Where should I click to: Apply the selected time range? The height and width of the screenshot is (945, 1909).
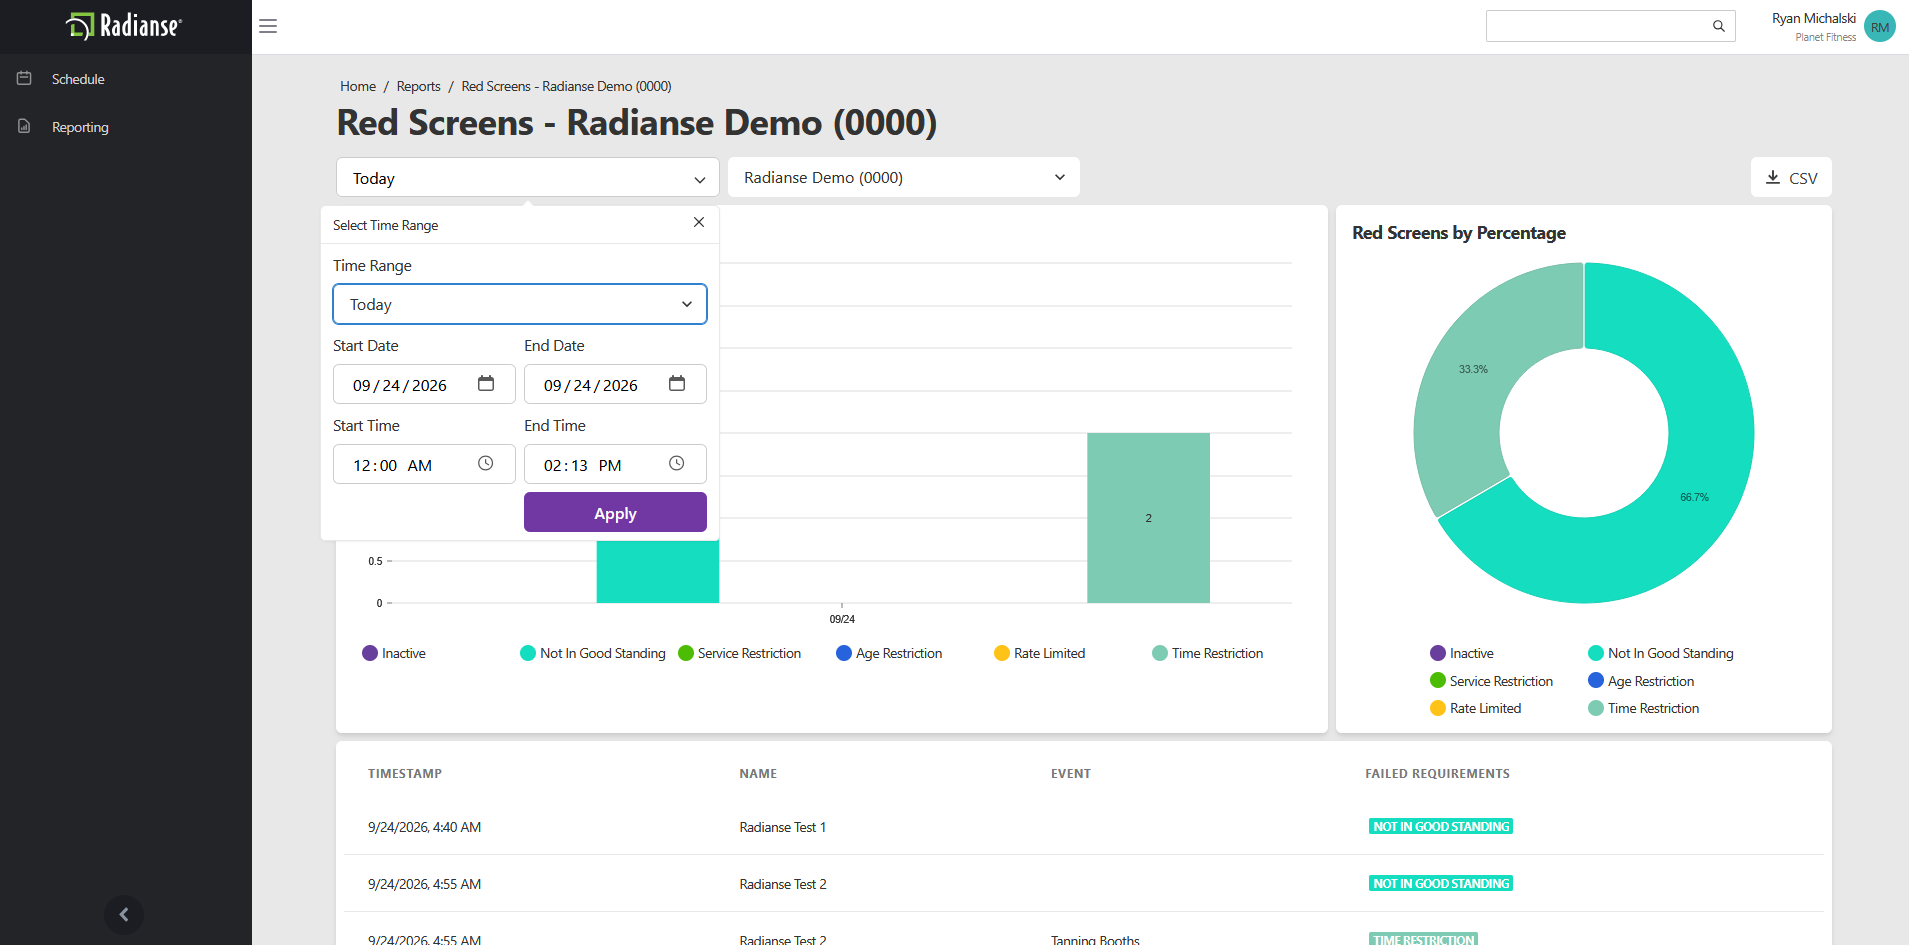(615, 512)
